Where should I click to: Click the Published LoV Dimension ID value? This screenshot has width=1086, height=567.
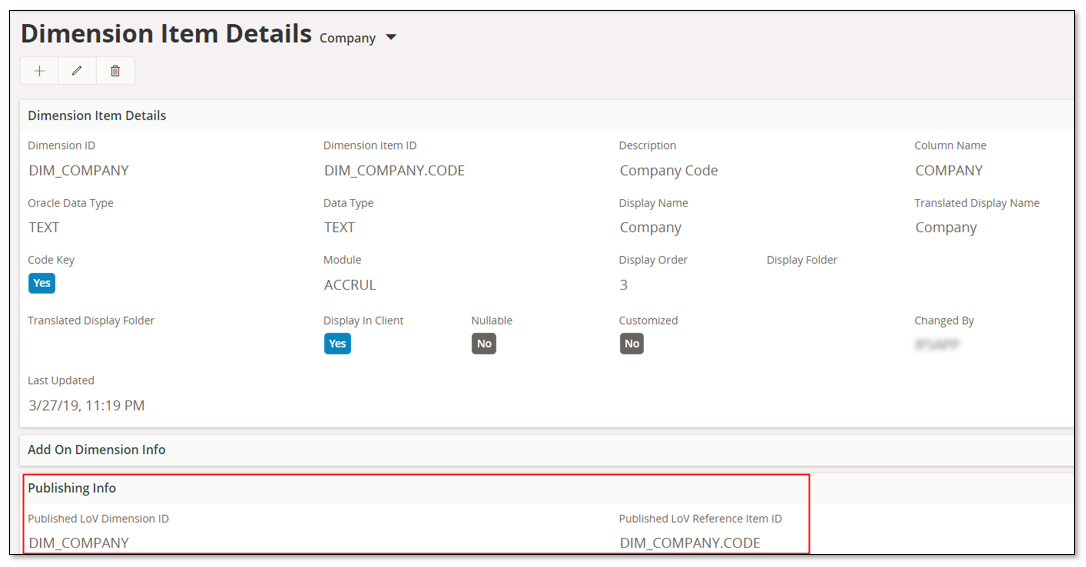79,543
